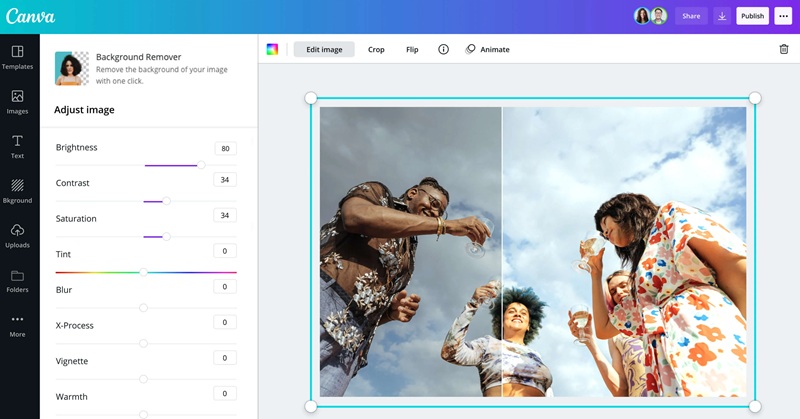The image size is (800, 419).
Task: Delete image with trash icon
Action: pyautogui.click(x=784, y=49)
